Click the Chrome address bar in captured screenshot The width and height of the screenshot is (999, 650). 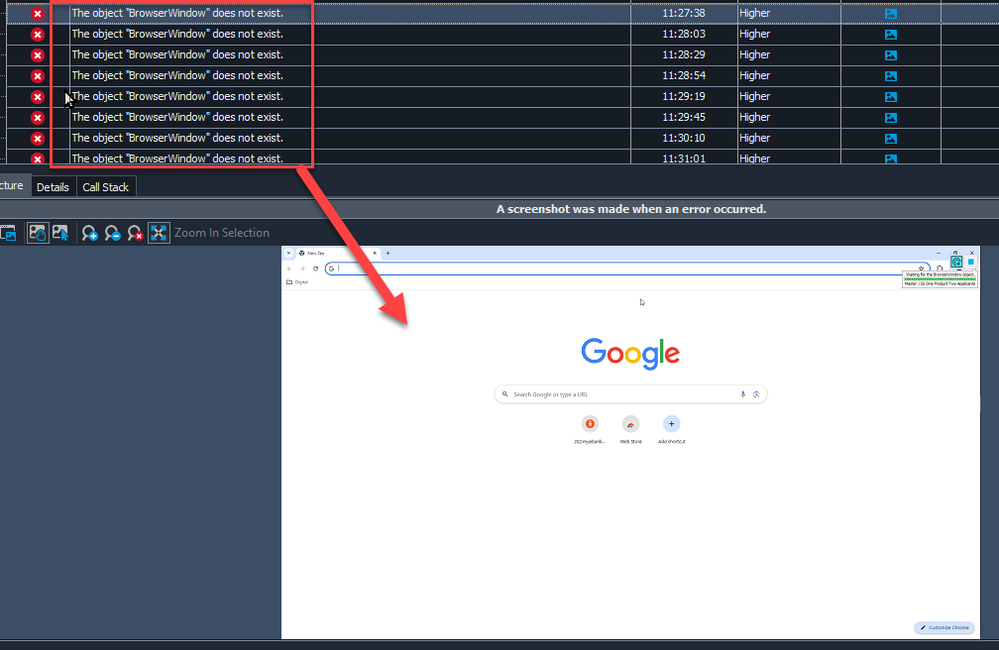tap(628, 268)
